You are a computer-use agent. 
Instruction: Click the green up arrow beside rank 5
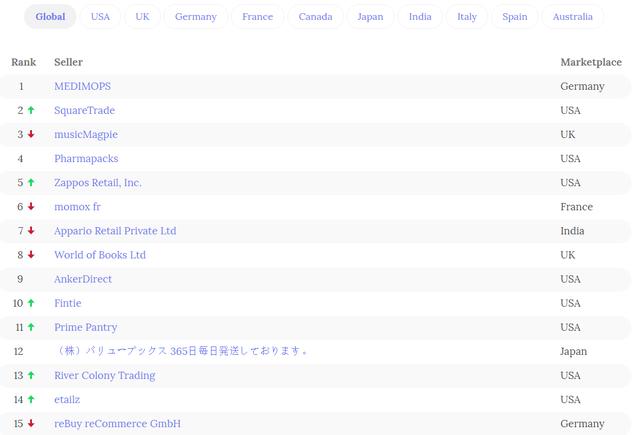coord(31,182)
